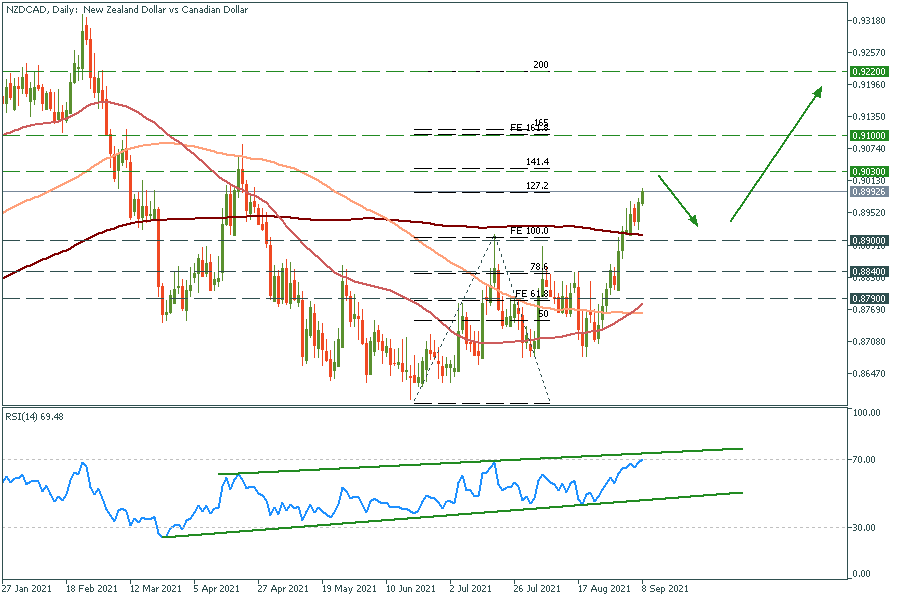
Task: Select the 0.91000 green price level tag
Action: 866,134
